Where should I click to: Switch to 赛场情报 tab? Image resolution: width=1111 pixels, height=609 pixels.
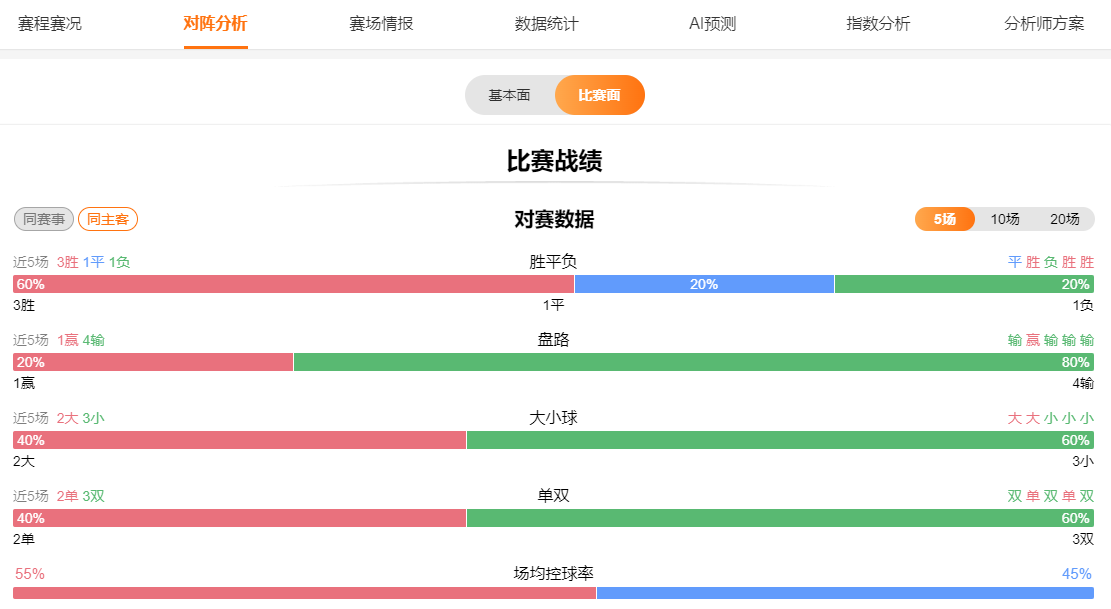pos(381,24)
